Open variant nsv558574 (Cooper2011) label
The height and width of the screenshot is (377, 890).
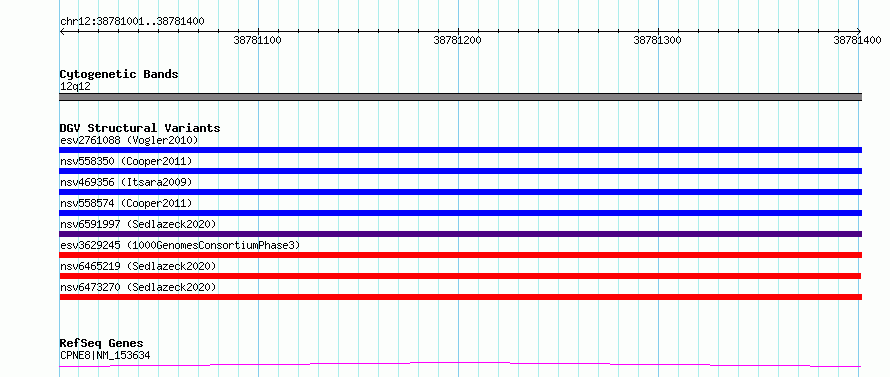pos(126,203)
